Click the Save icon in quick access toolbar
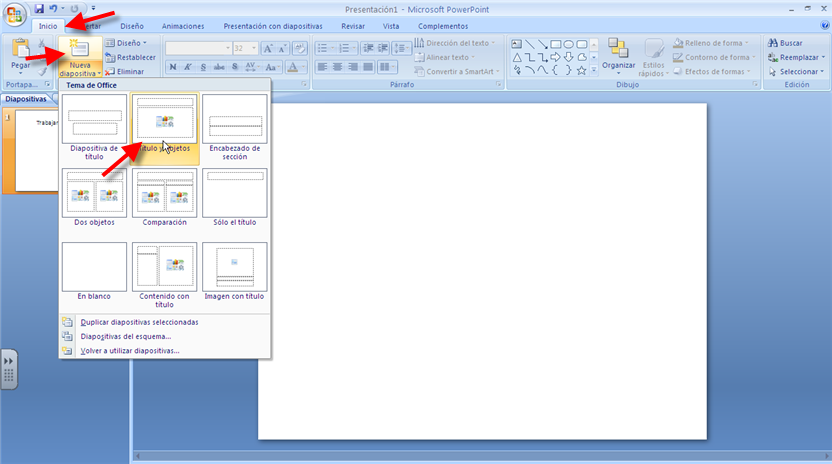This screenshot has width=832, height=464. 38,8
